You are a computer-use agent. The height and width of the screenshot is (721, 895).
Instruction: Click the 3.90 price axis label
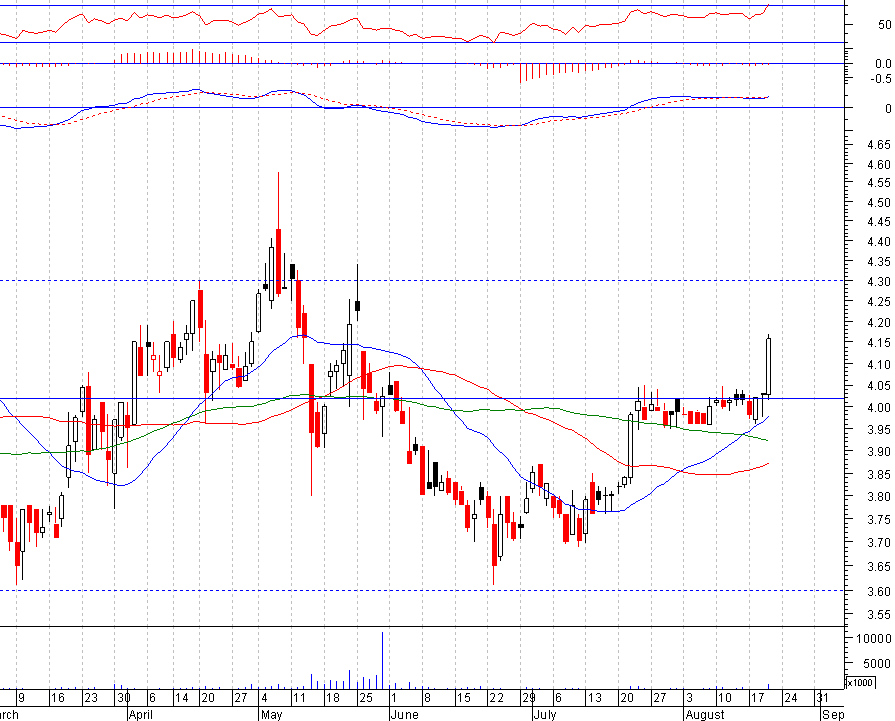coord(878,451)
